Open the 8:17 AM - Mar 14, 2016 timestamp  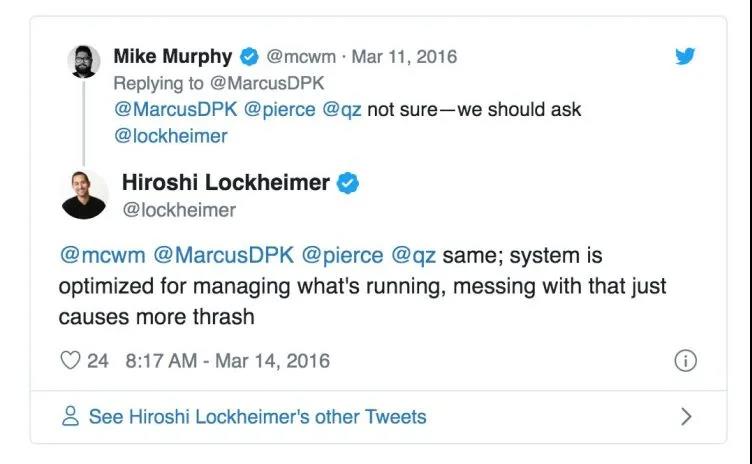(227, 361)
